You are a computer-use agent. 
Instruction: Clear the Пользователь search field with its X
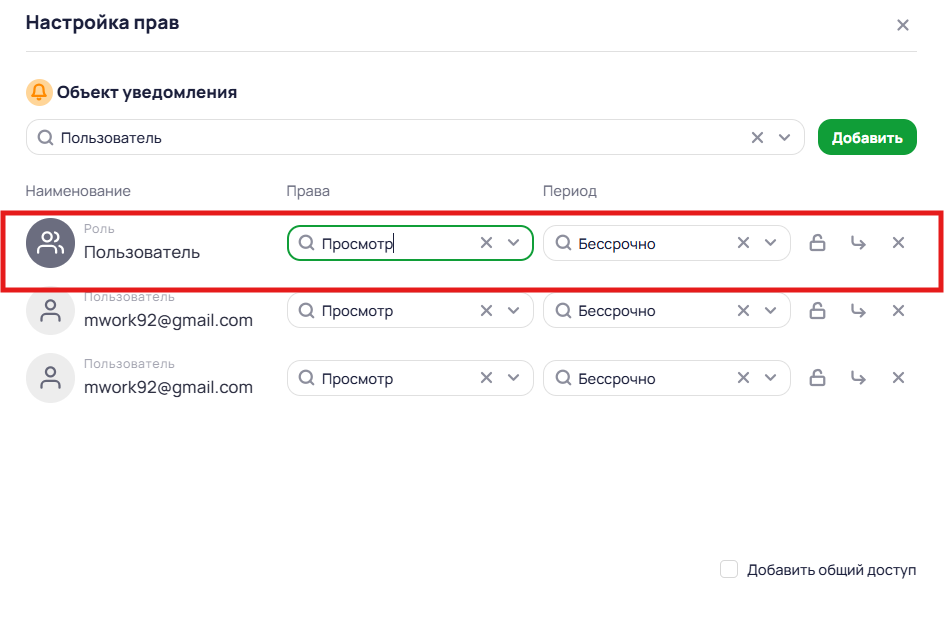click(757, 138)
